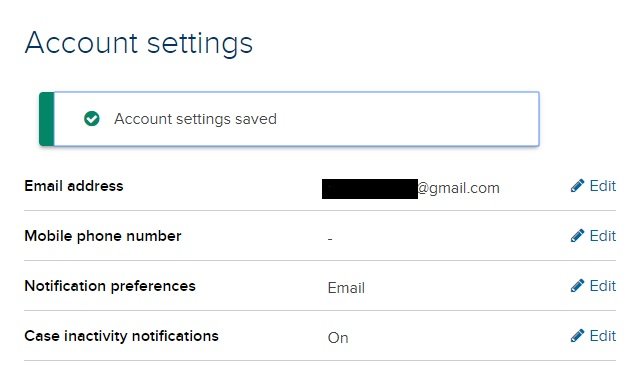Image resolution: width=641 pixels, height=375 pixels.
Task: Select the "Case inactivity notifications" row label
Action: [121, 336]
